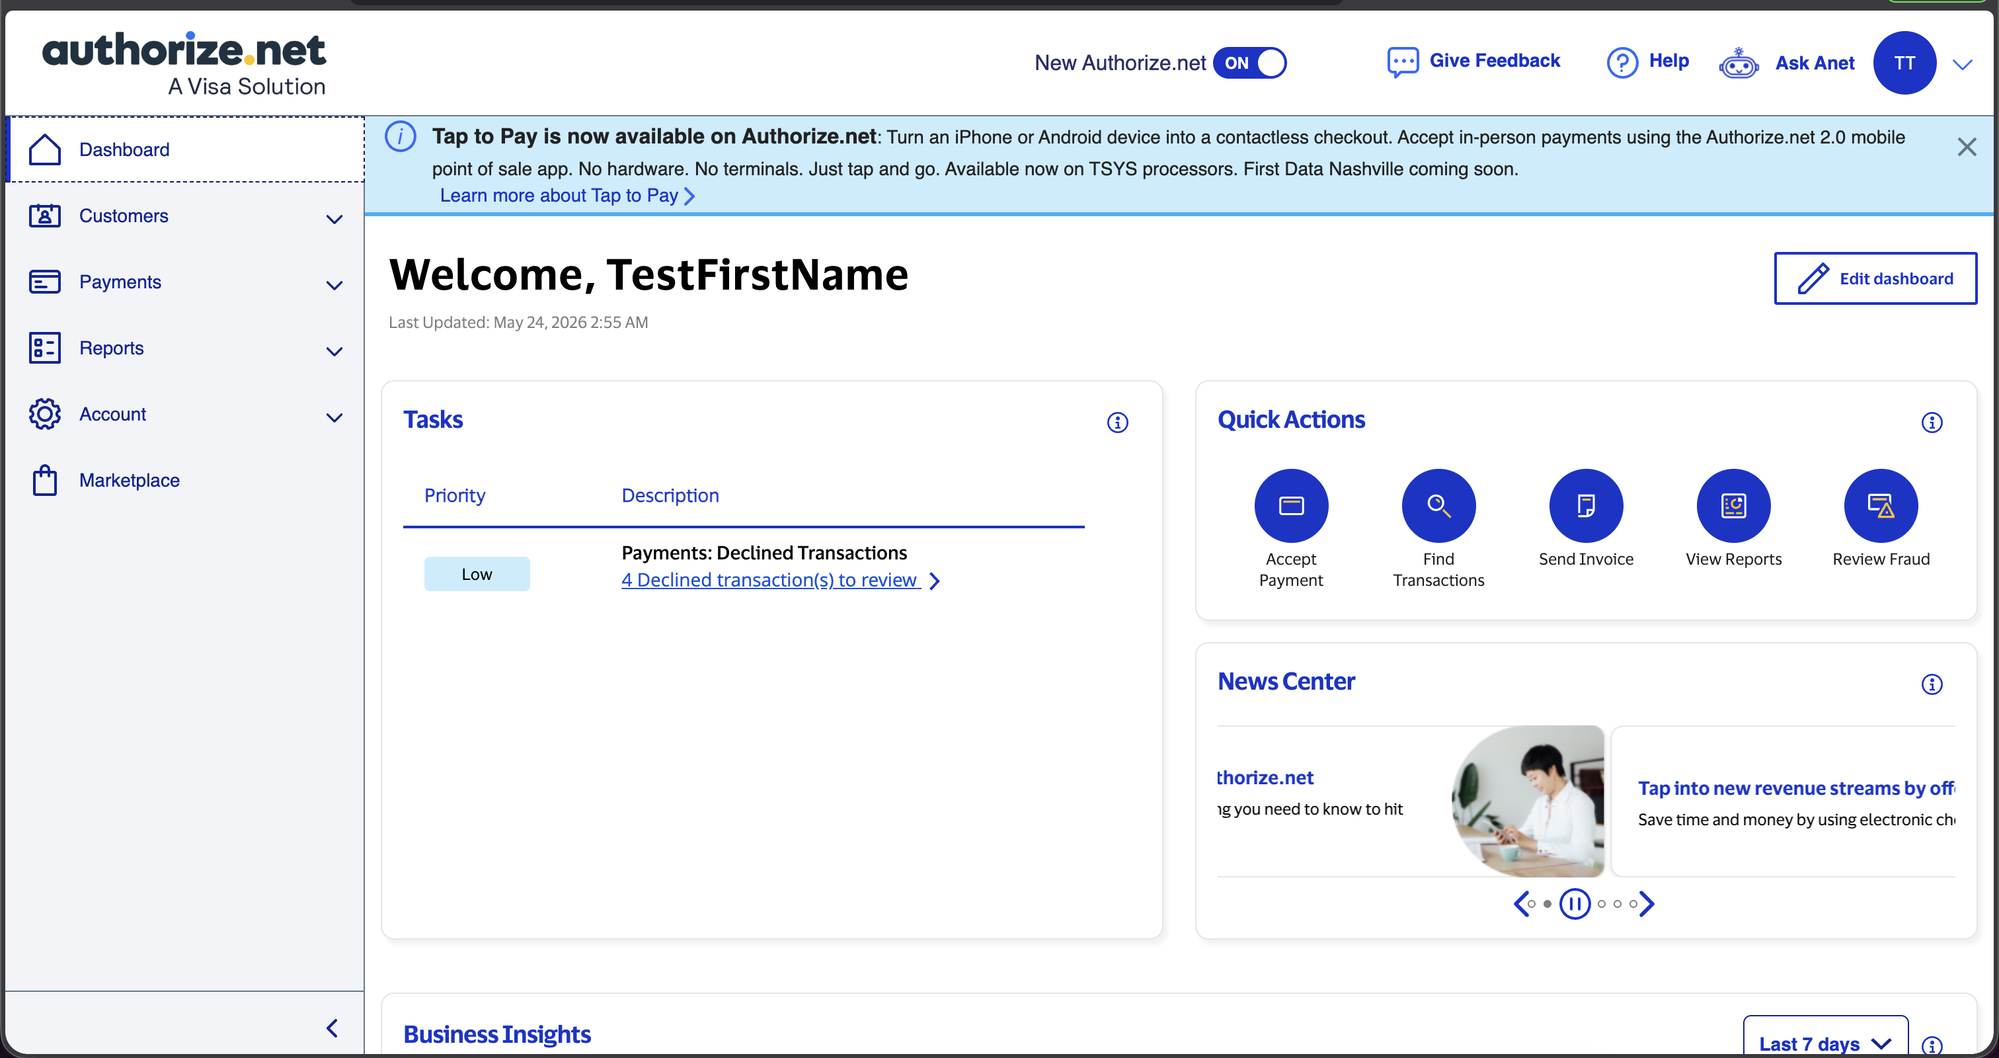This screenshot has height=1058, width=1999.
Task: Expand the Reports menu chevron
Action: [x=334, y=351]
